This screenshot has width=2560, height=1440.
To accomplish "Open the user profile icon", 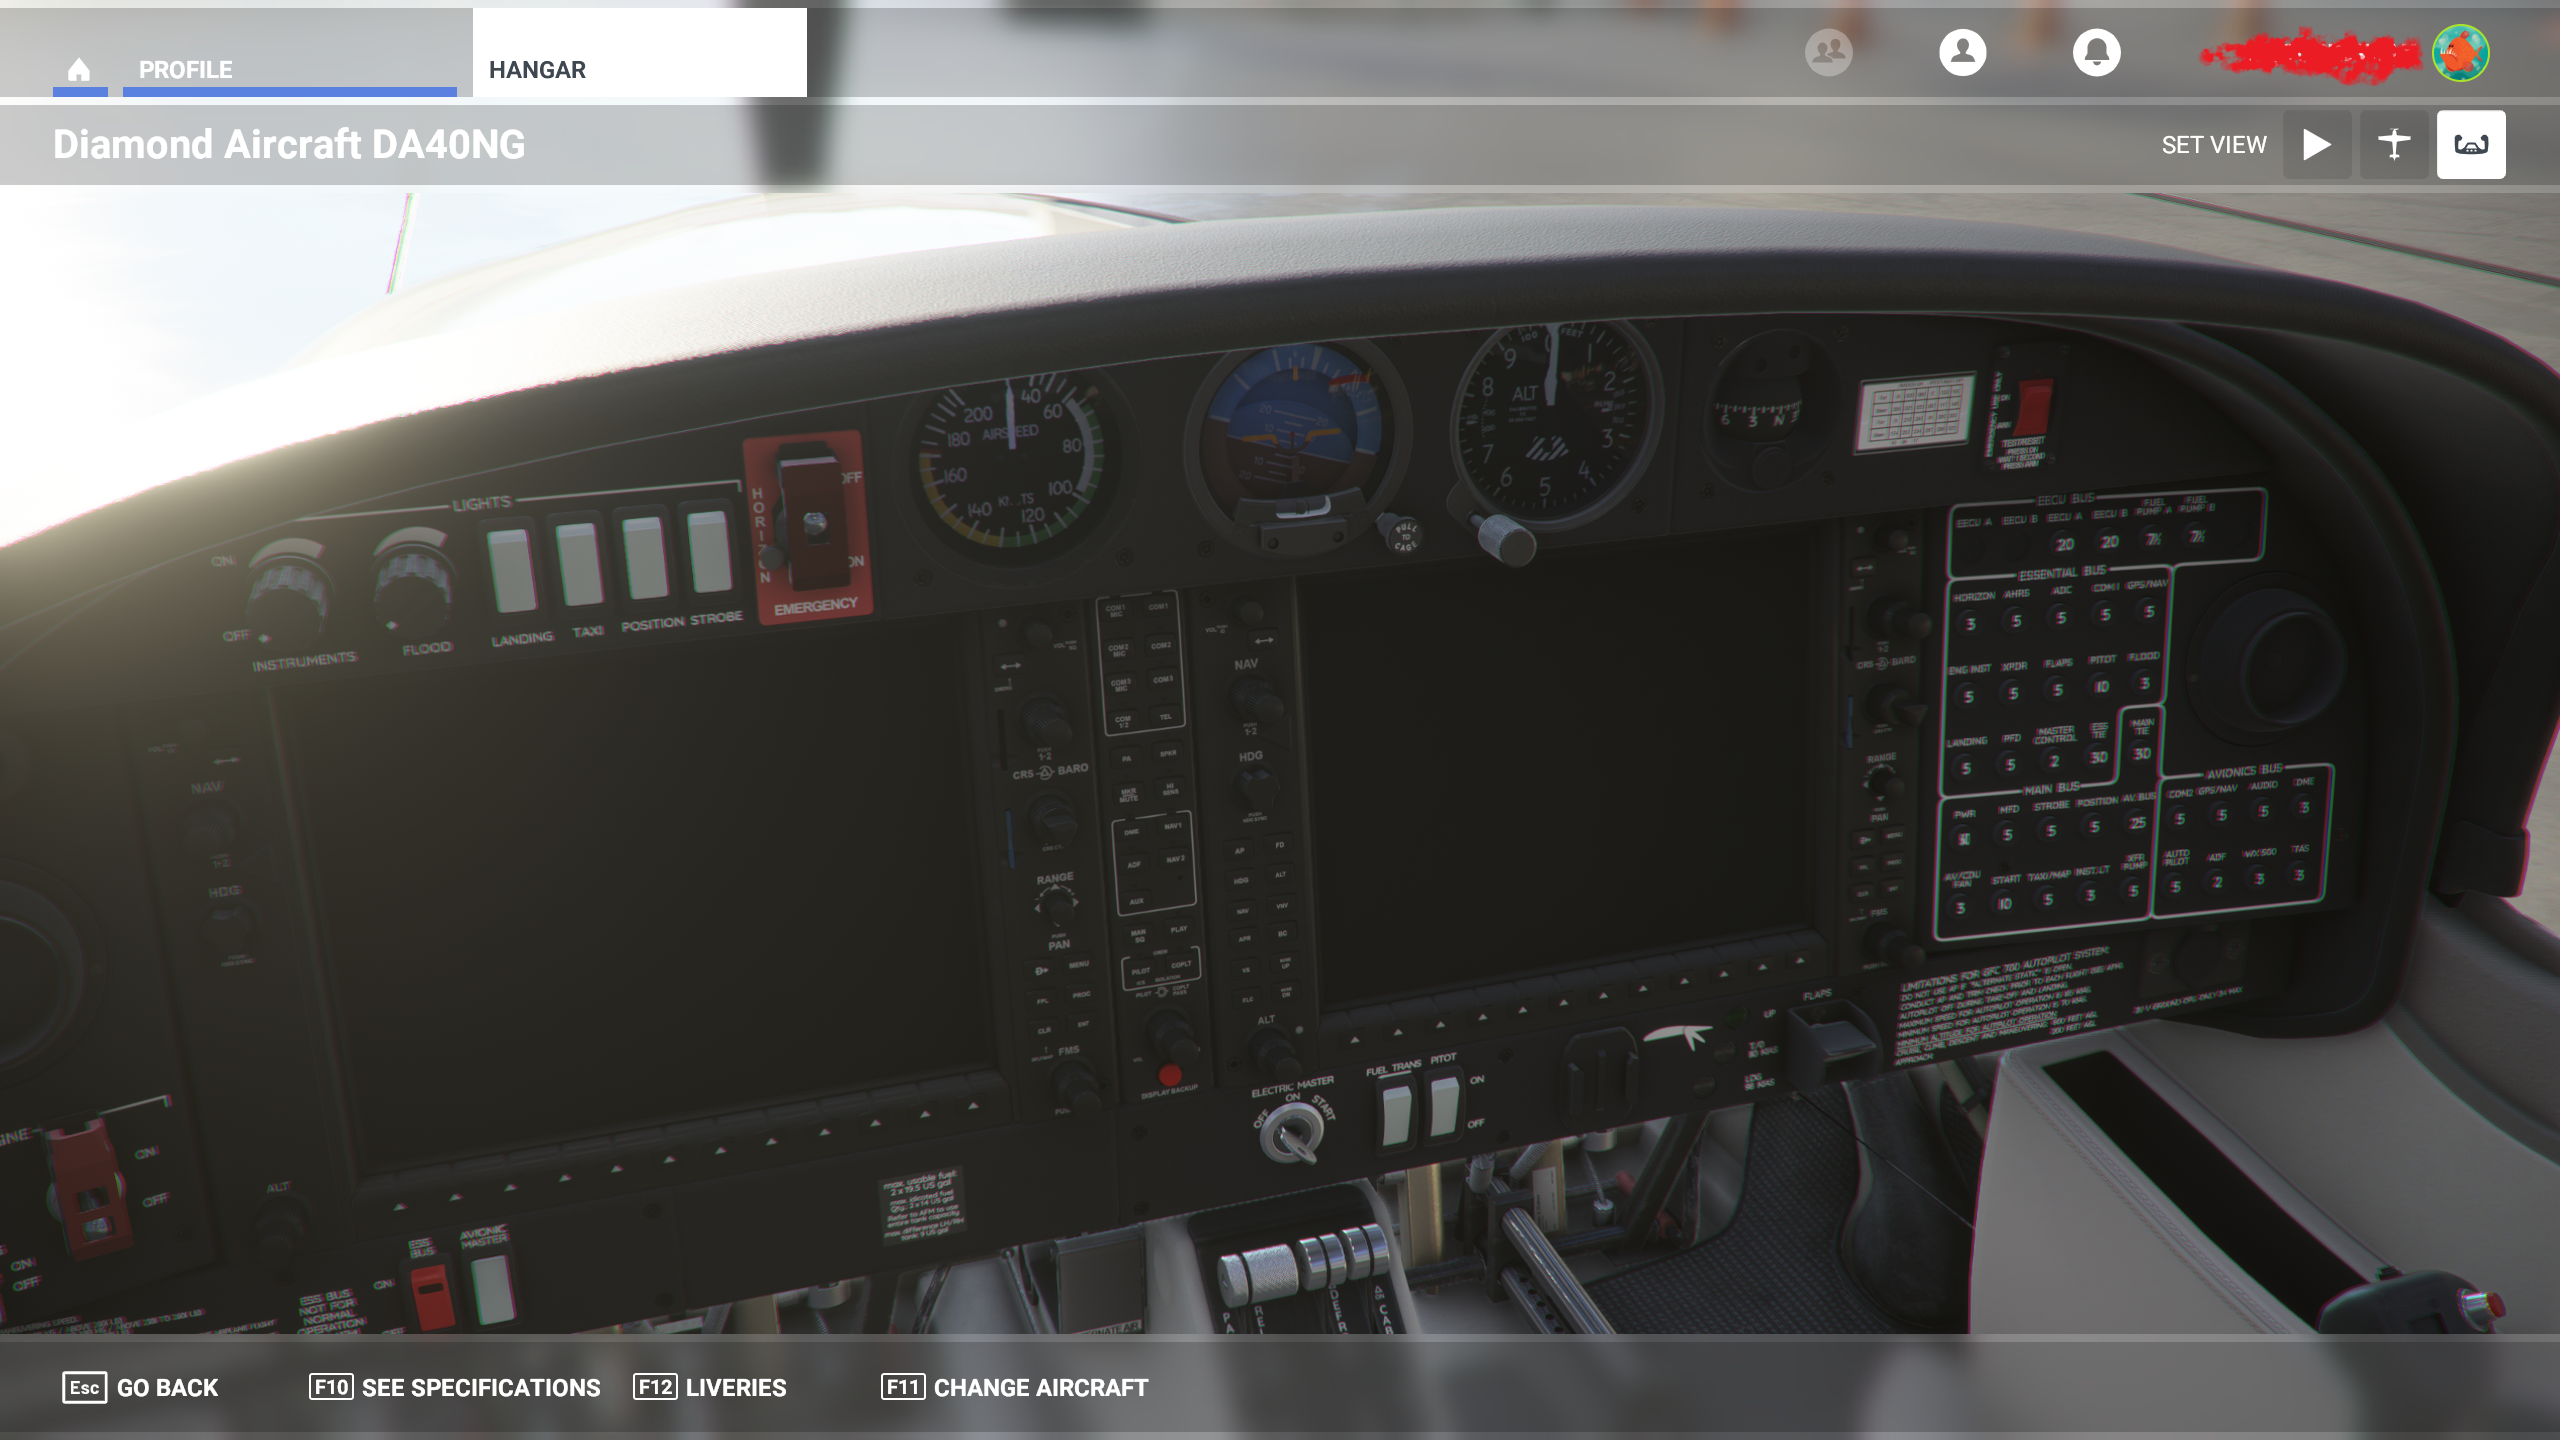I will [1962, 52].
